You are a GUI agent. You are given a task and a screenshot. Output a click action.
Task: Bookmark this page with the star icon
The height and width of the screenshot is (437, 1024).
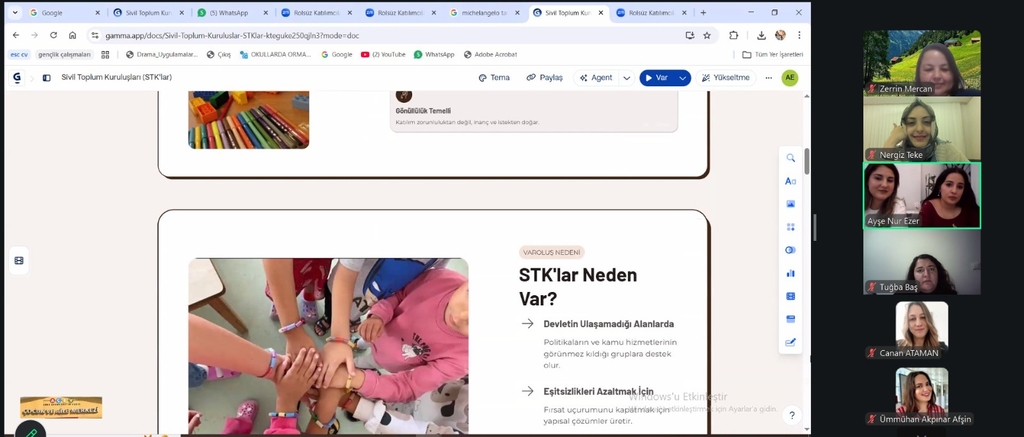pyautogui.click(x=707, y=35)
